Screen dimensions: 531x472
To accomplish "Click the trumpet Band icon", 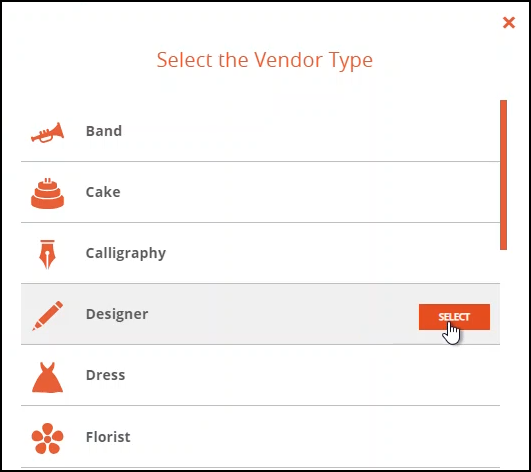I will 47,133.
